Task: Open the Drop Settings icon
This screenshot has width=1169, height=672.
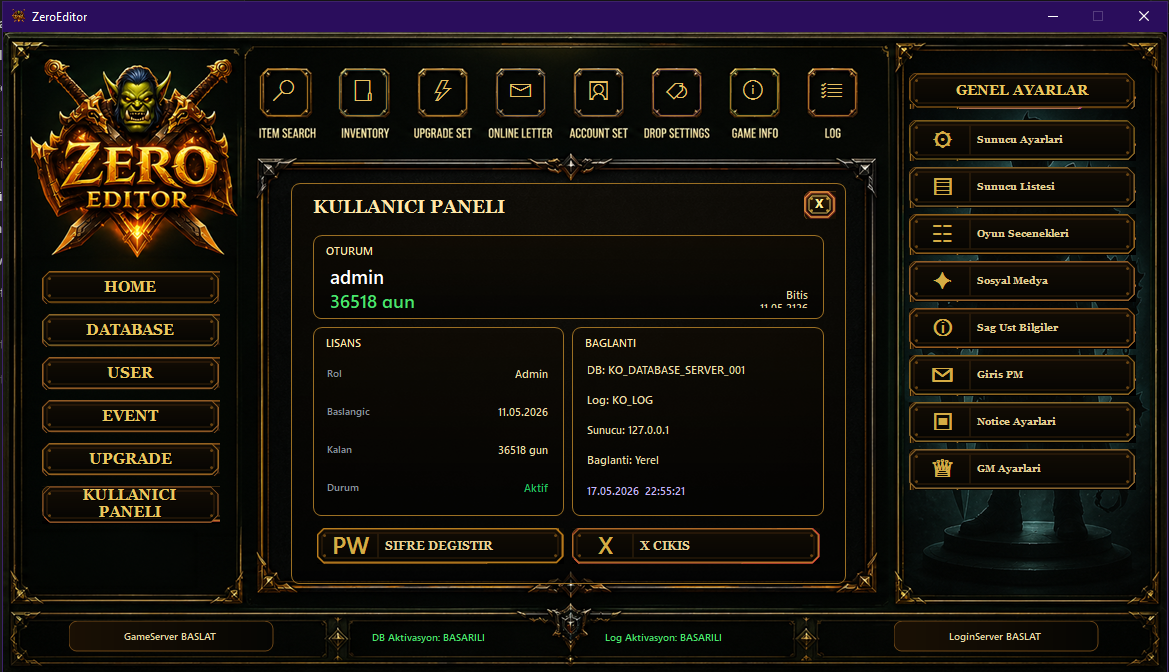Action: pos(676,92)
